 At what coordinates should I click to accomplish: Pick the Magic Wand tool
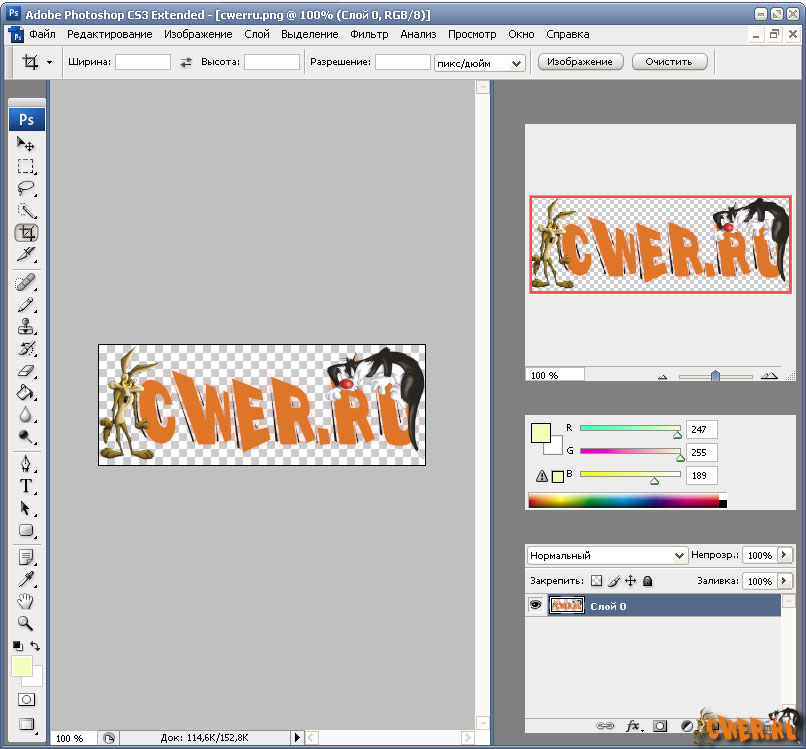(26, 210)
